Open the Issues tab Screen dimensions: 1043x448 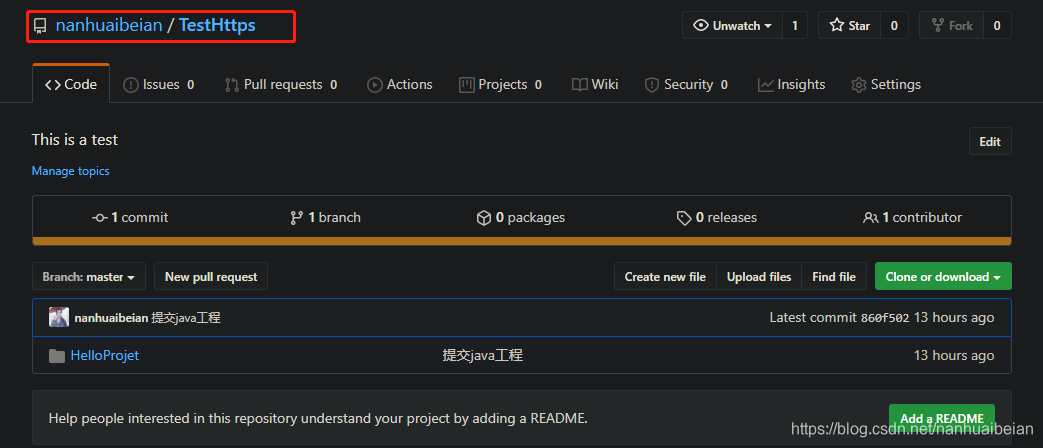[159, 84]
